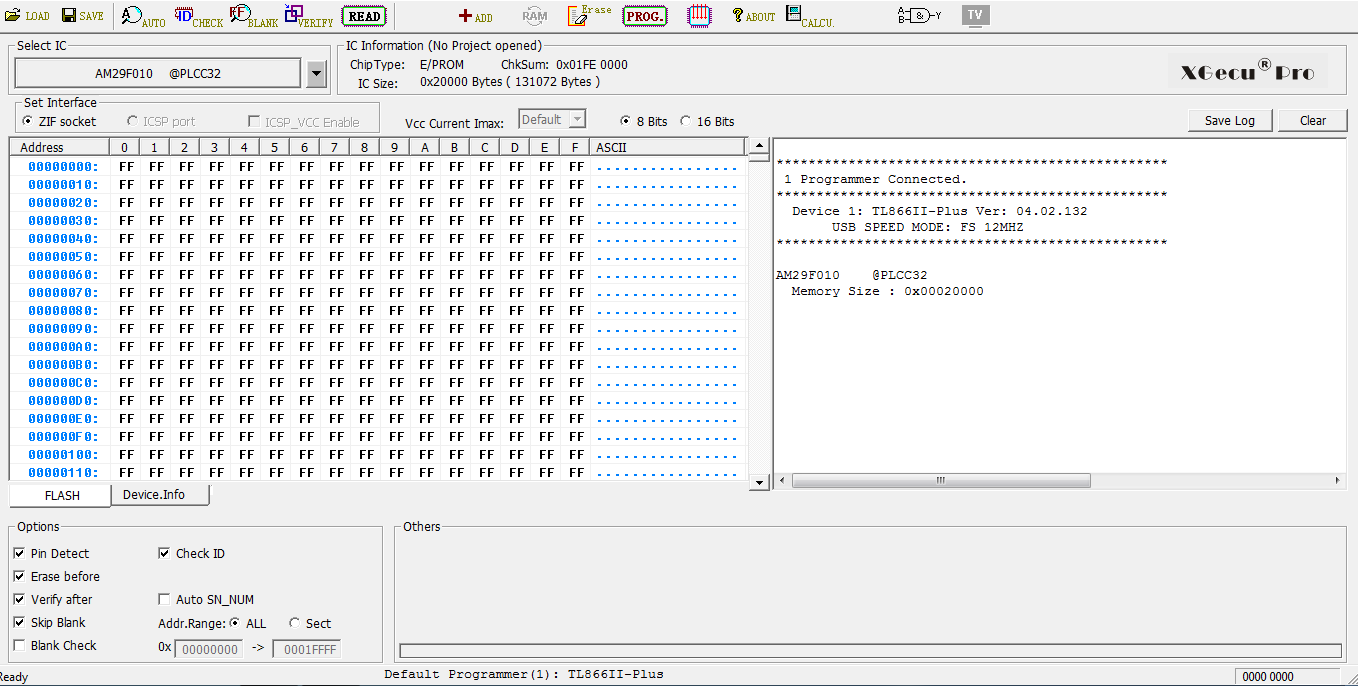1358x686 pixels.
Task: Click the ABOUT help icon
Action: click(752, 16)
